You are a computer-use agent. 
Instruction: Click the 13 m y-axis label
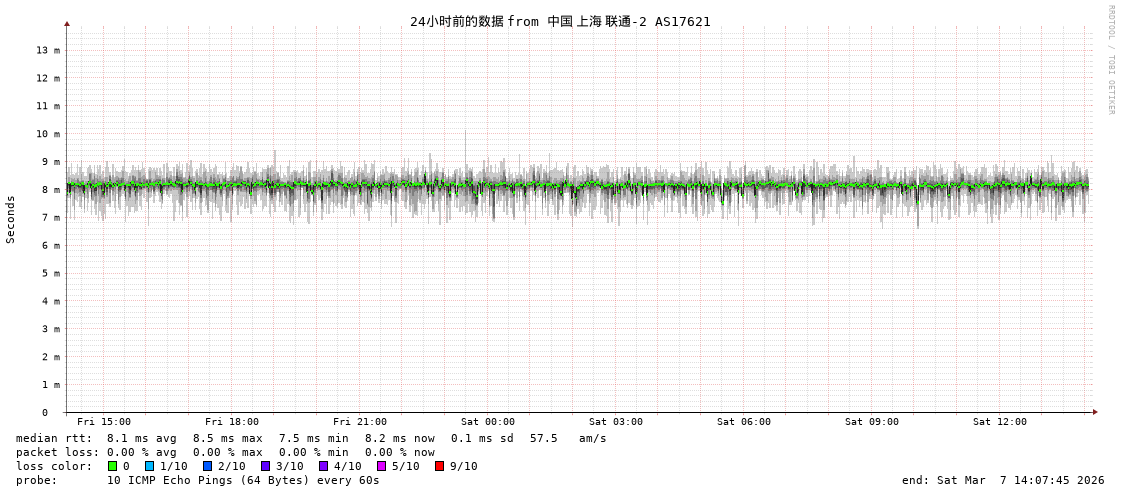point(48,50)
